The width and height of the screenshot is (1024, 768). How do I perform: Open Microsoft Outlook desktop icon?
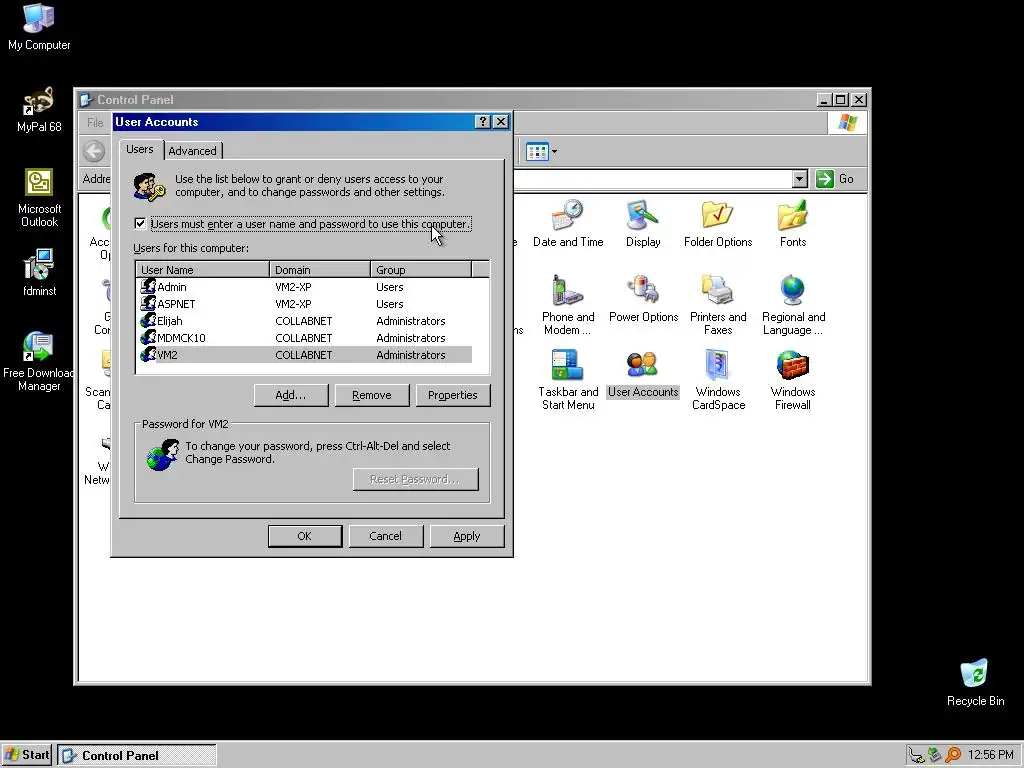click(x=39, y=197)
